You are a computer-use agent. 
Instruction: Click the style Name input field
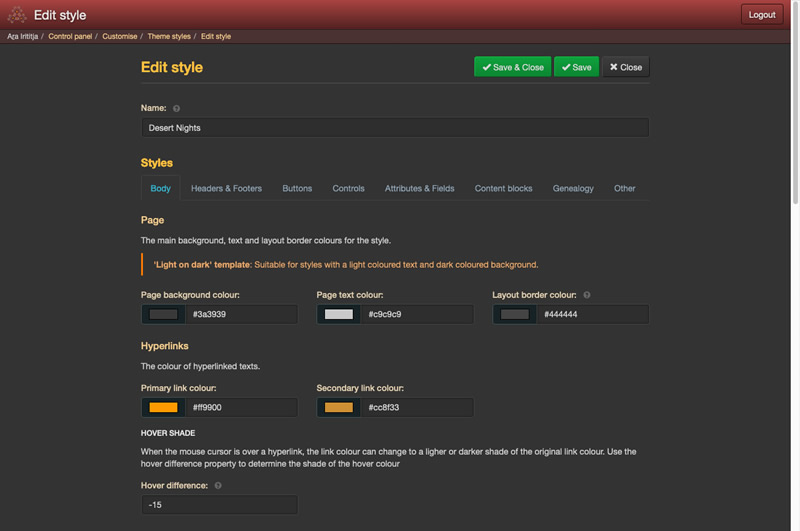[394, 128]
